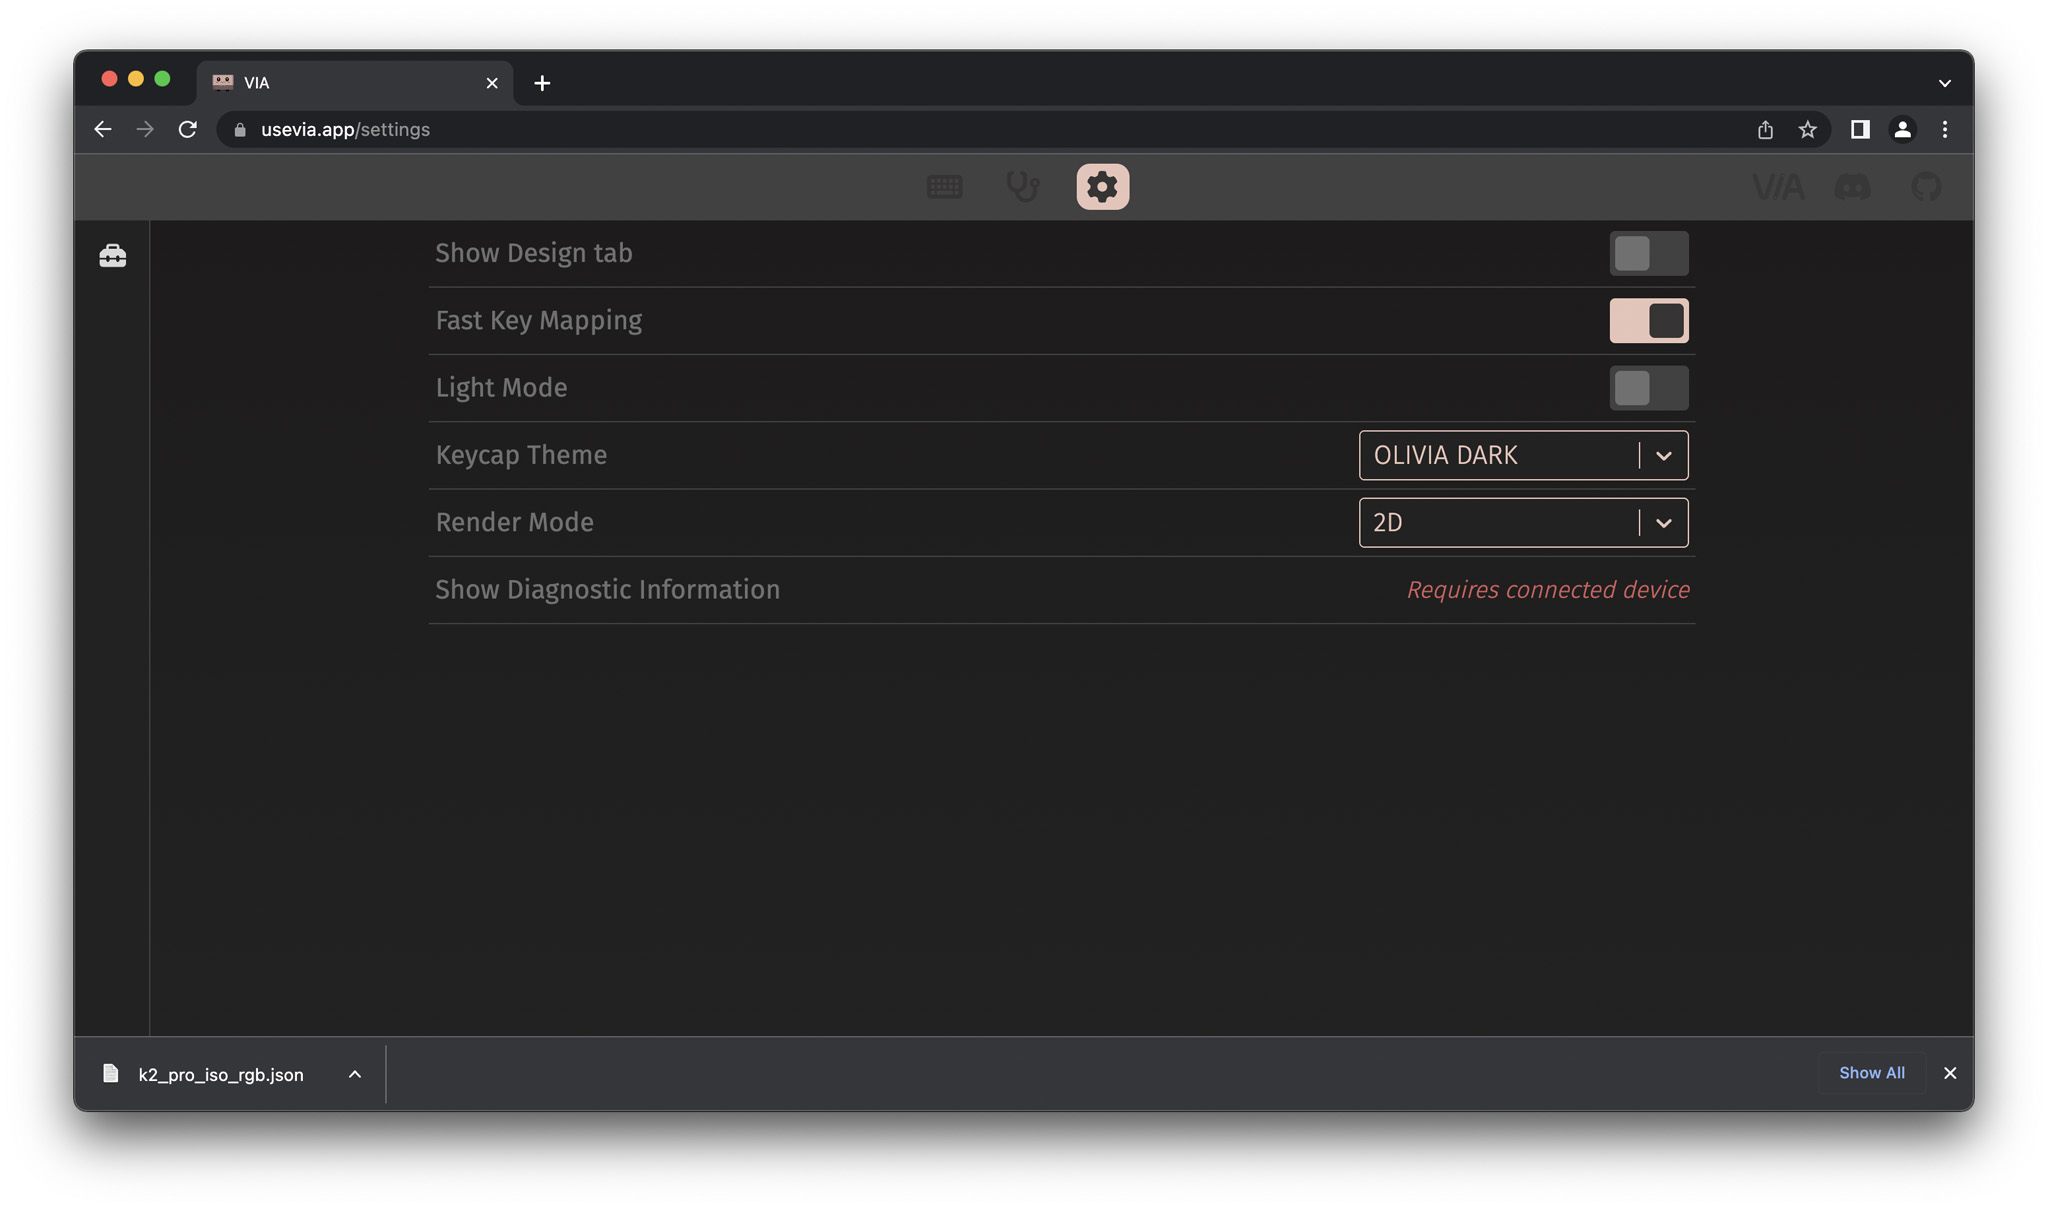Click the toolbox icon in sidebar
Image resolution: width=2048 pixels, height=1209 pixels.
coord(113,256)
